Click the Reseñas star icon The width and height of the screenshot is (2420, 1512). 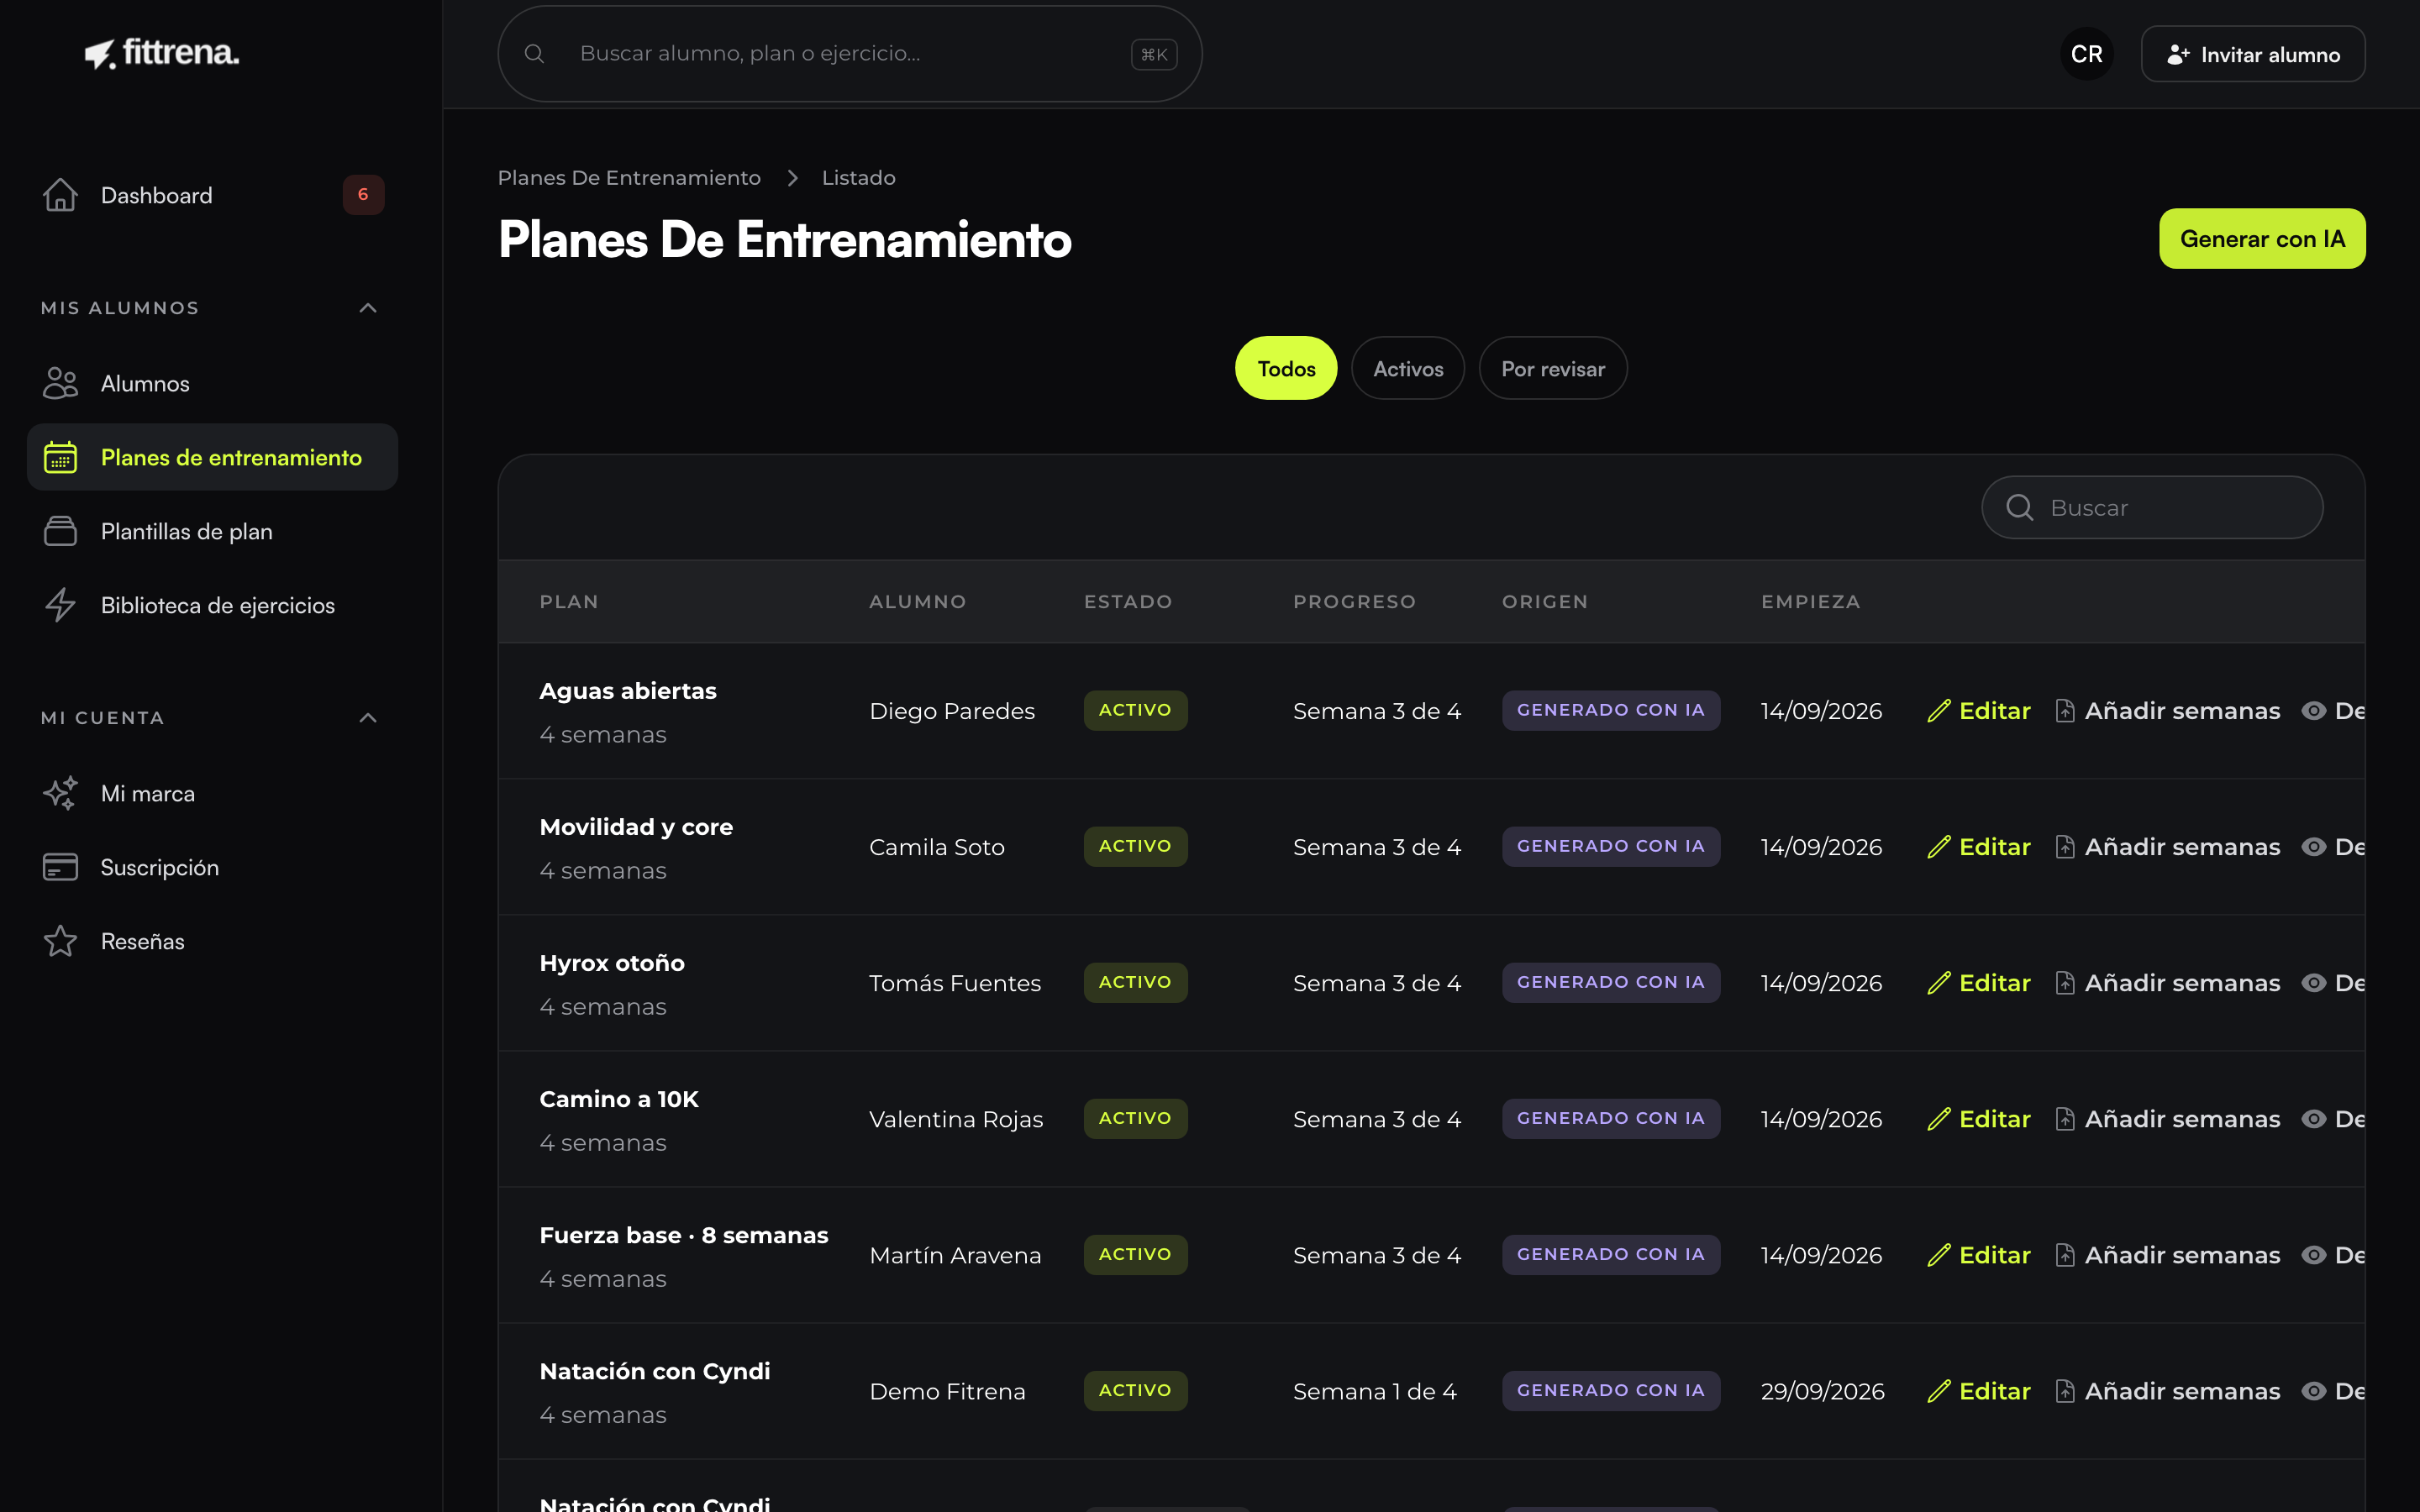click(60, 941)
